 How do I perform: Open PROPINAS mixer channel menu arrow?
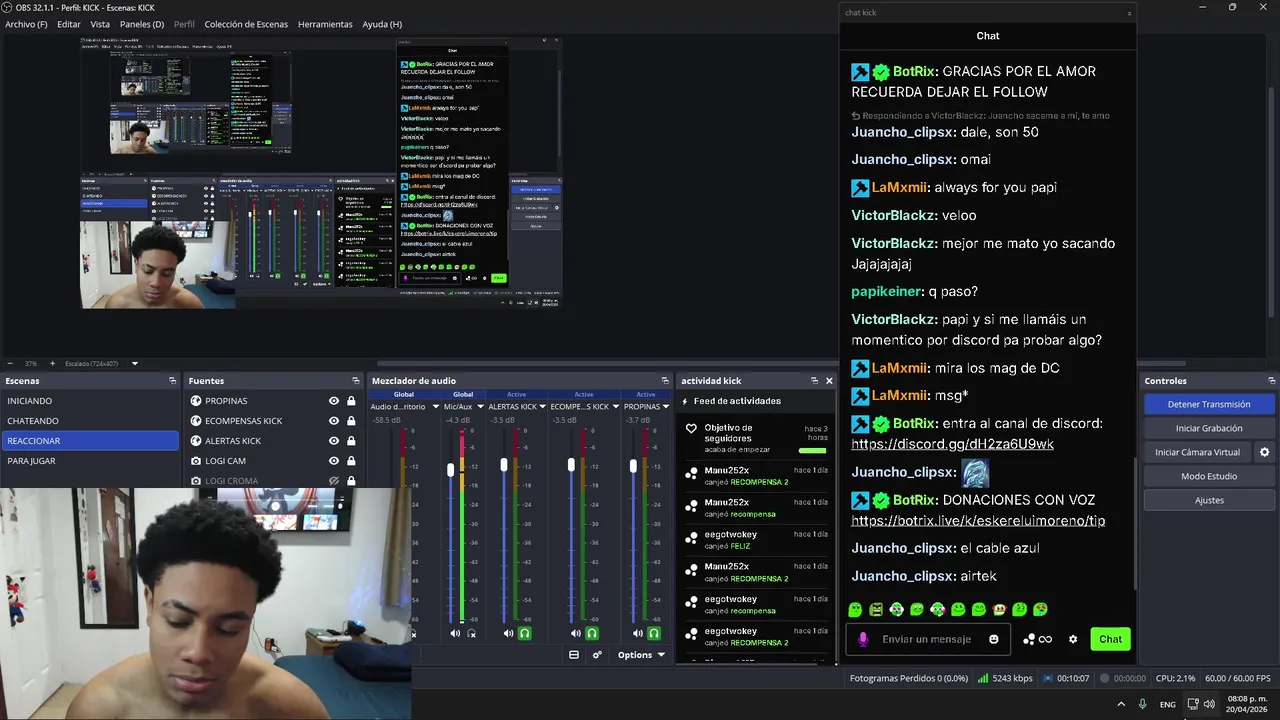pos(667,407)
